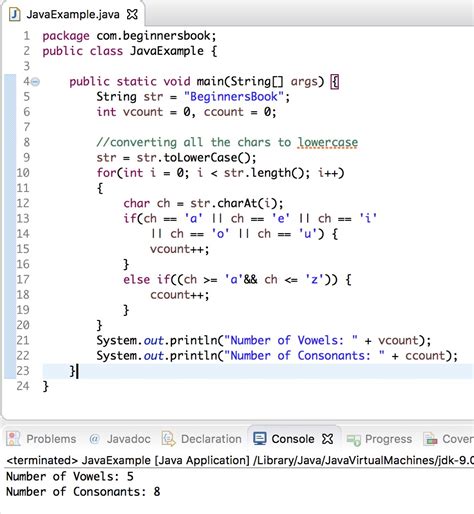
Task: Open the Problems view tab
Action: tap(51, 439)
